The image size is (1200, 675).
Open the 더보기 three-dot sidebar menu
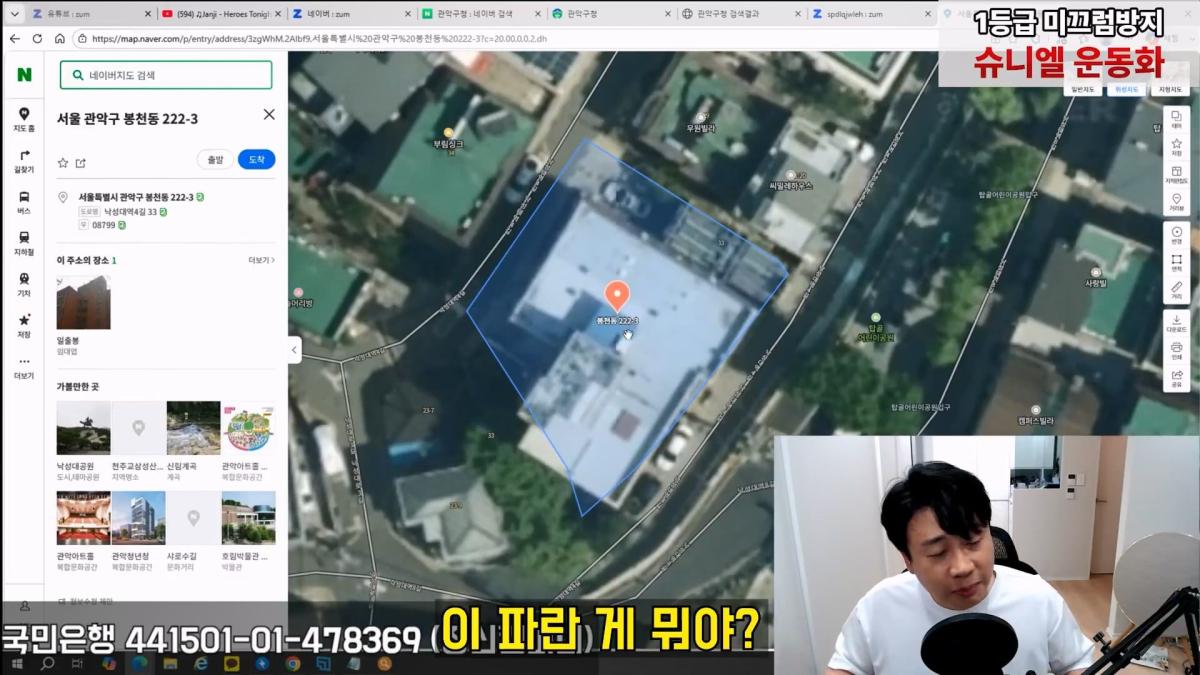point(23,367)
